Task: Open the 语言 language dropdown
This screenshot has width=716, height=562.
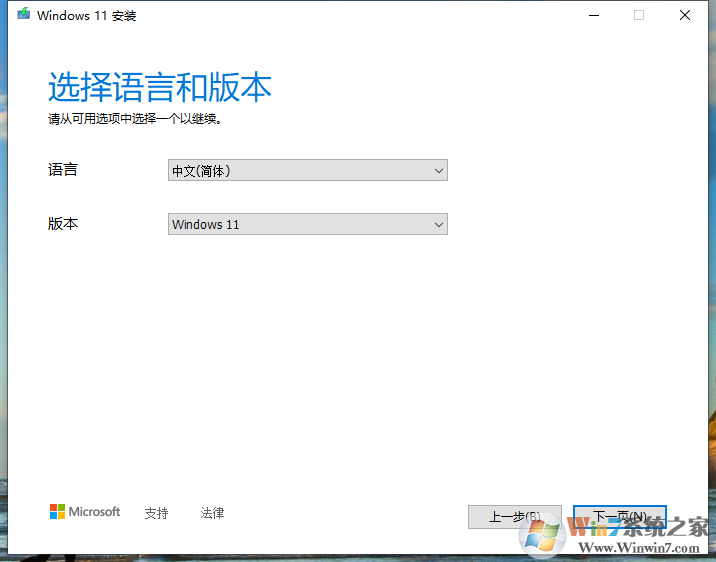Action: 308,170
